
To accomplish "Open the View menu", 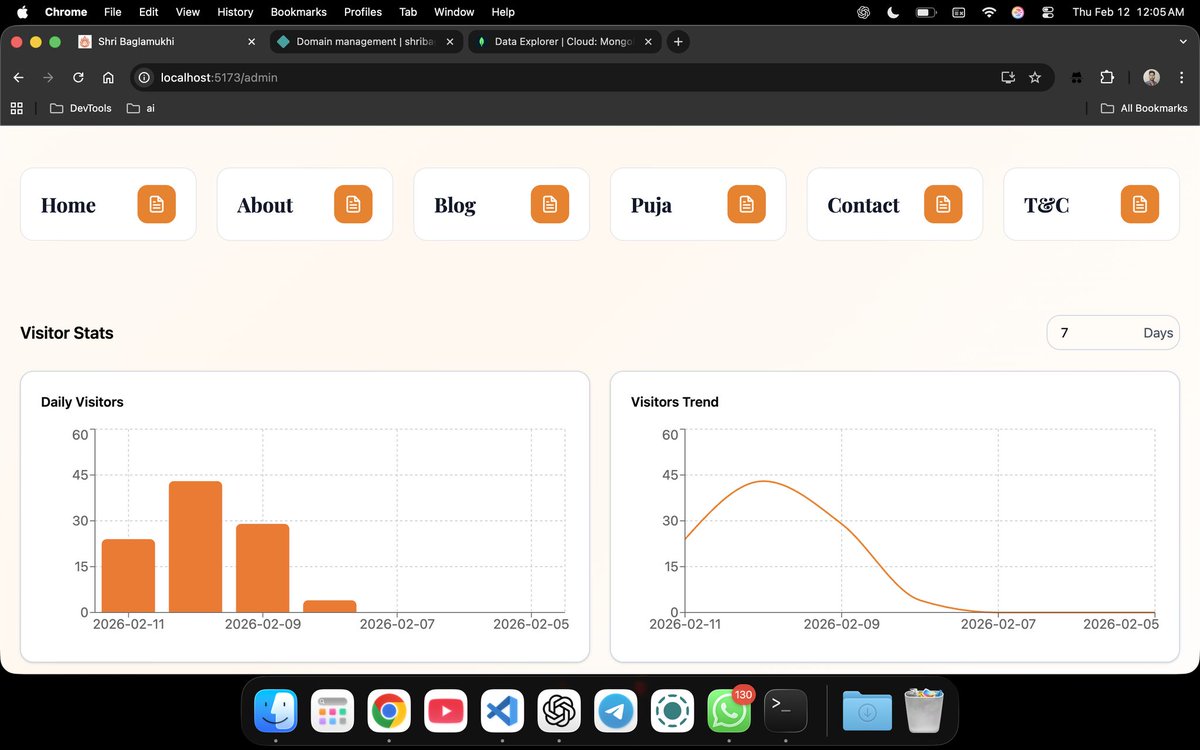I will 187,12.
